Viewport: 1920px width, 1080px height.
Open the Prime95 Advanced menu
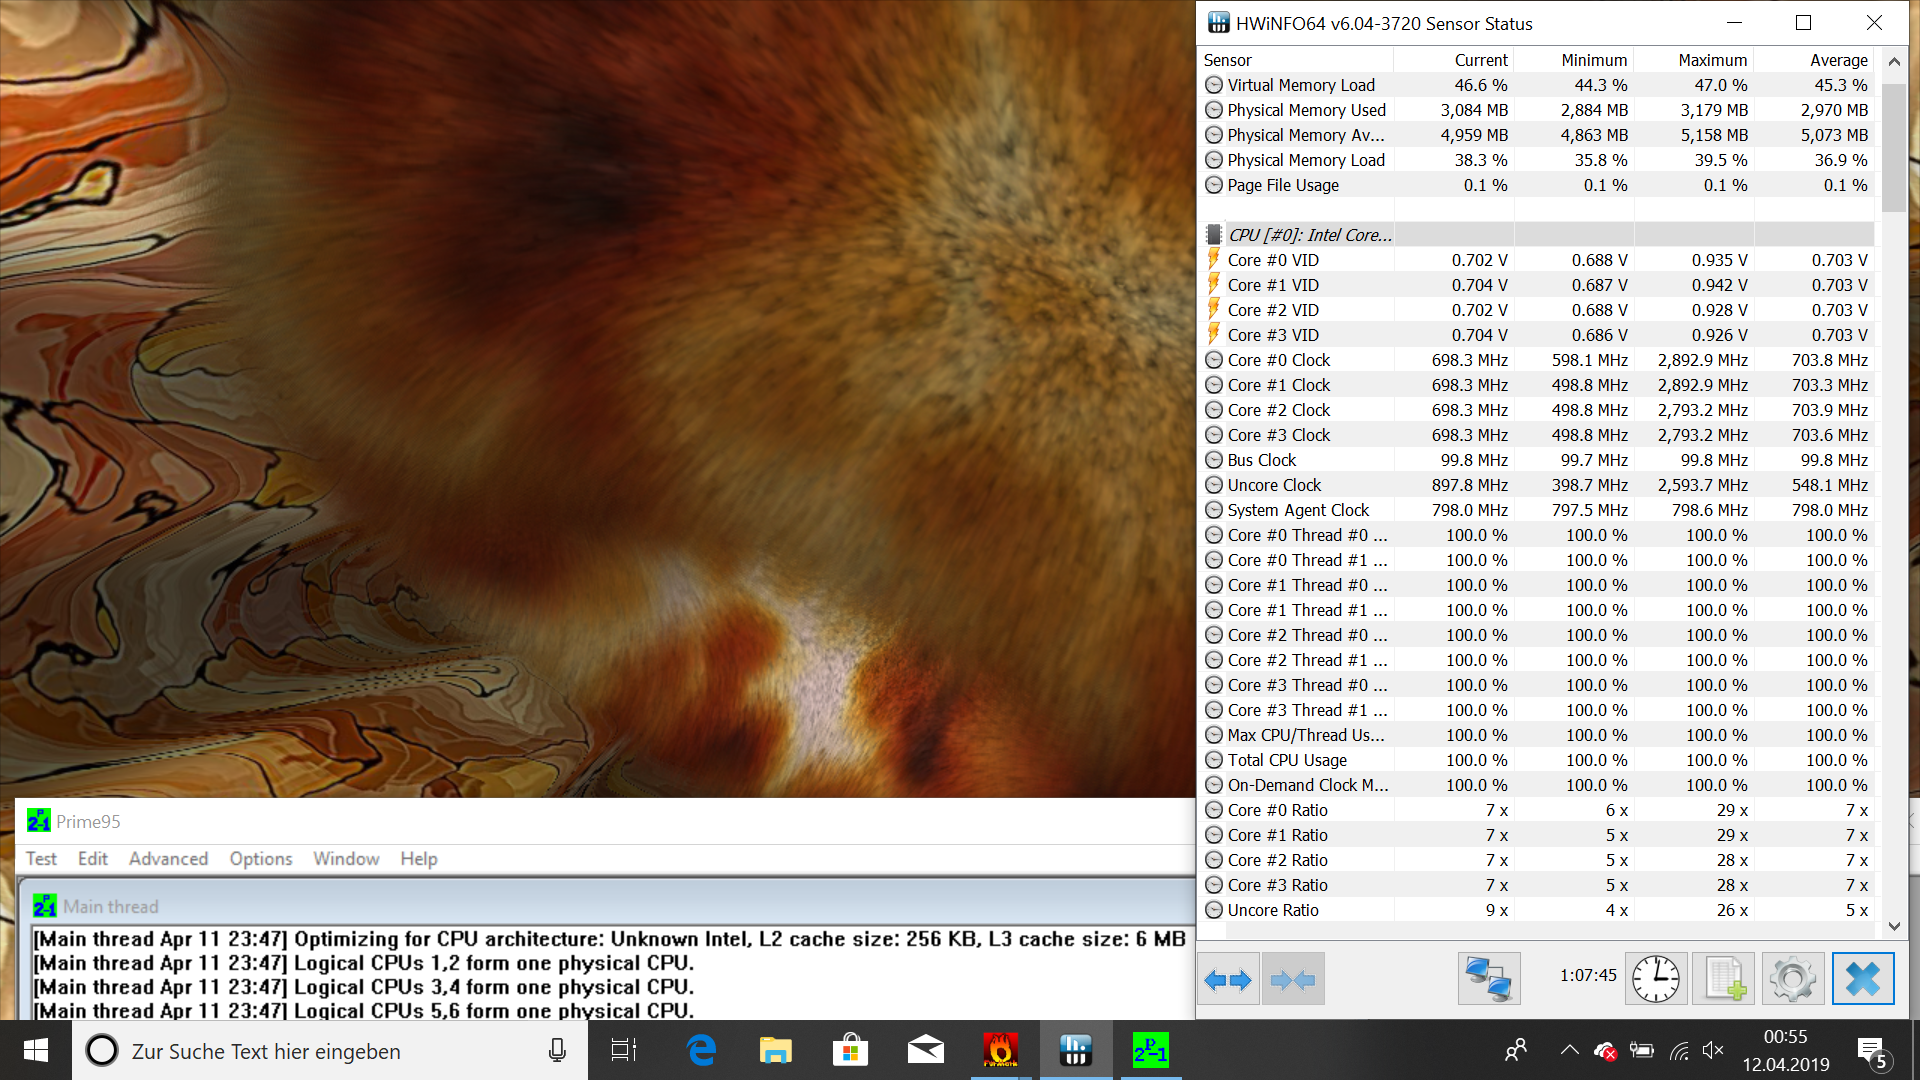click(x=168, y=859)
